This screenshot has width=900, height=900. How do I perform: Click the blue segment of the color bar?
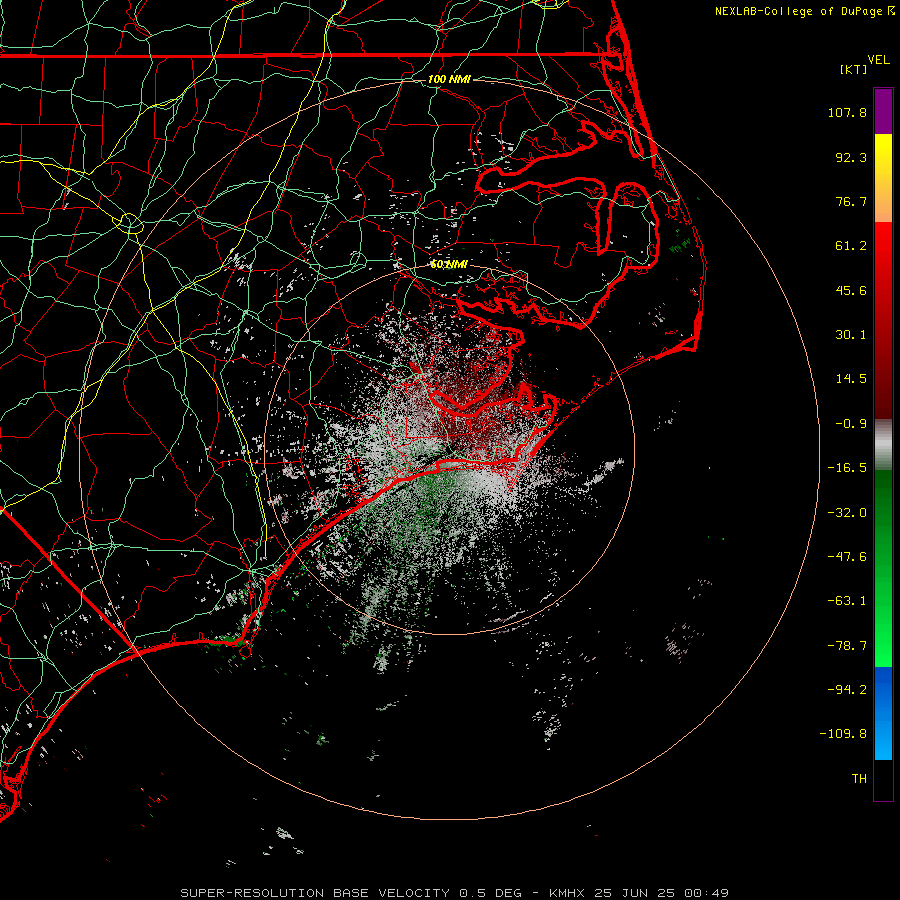883,713
